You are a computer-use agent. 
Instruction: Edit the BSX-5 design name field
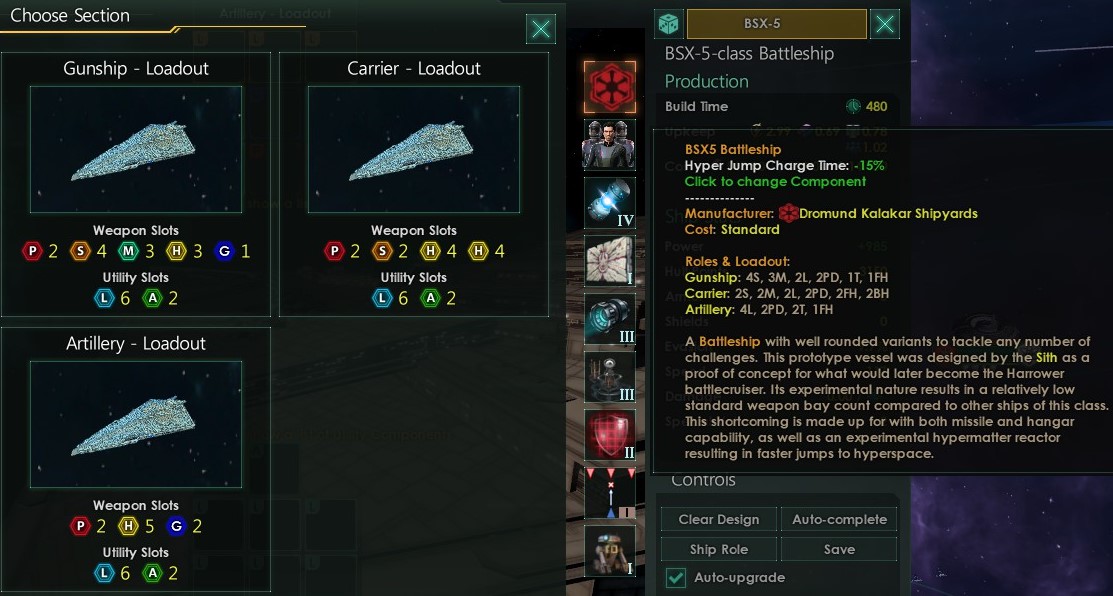(x=777, y=24)
